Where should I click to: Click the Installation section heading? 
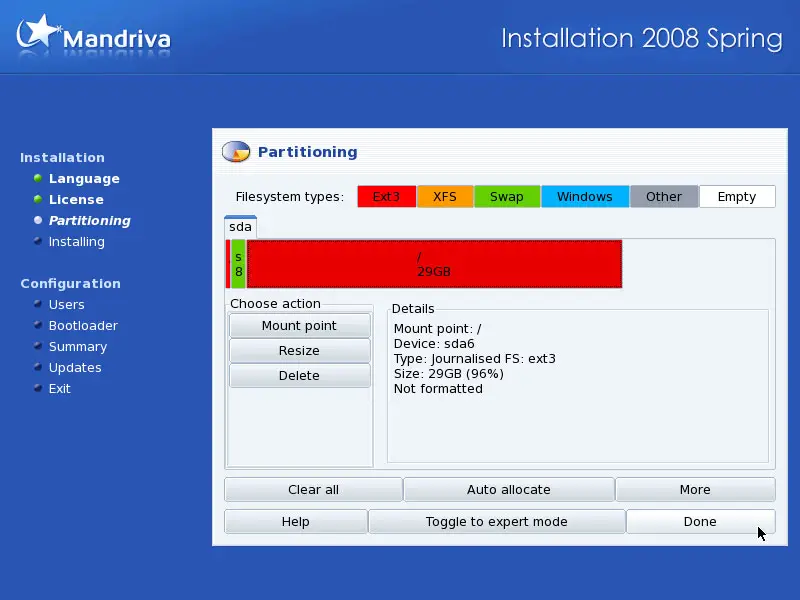click(62, 158)
